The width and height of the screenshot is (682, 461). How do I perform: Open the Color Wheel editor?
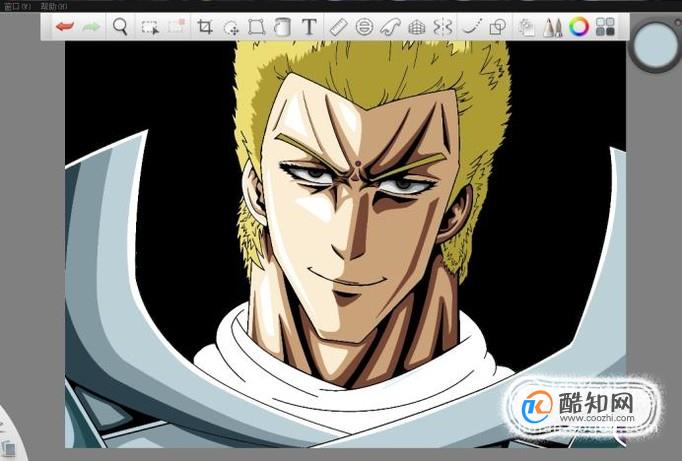click(x=579, y=27)
